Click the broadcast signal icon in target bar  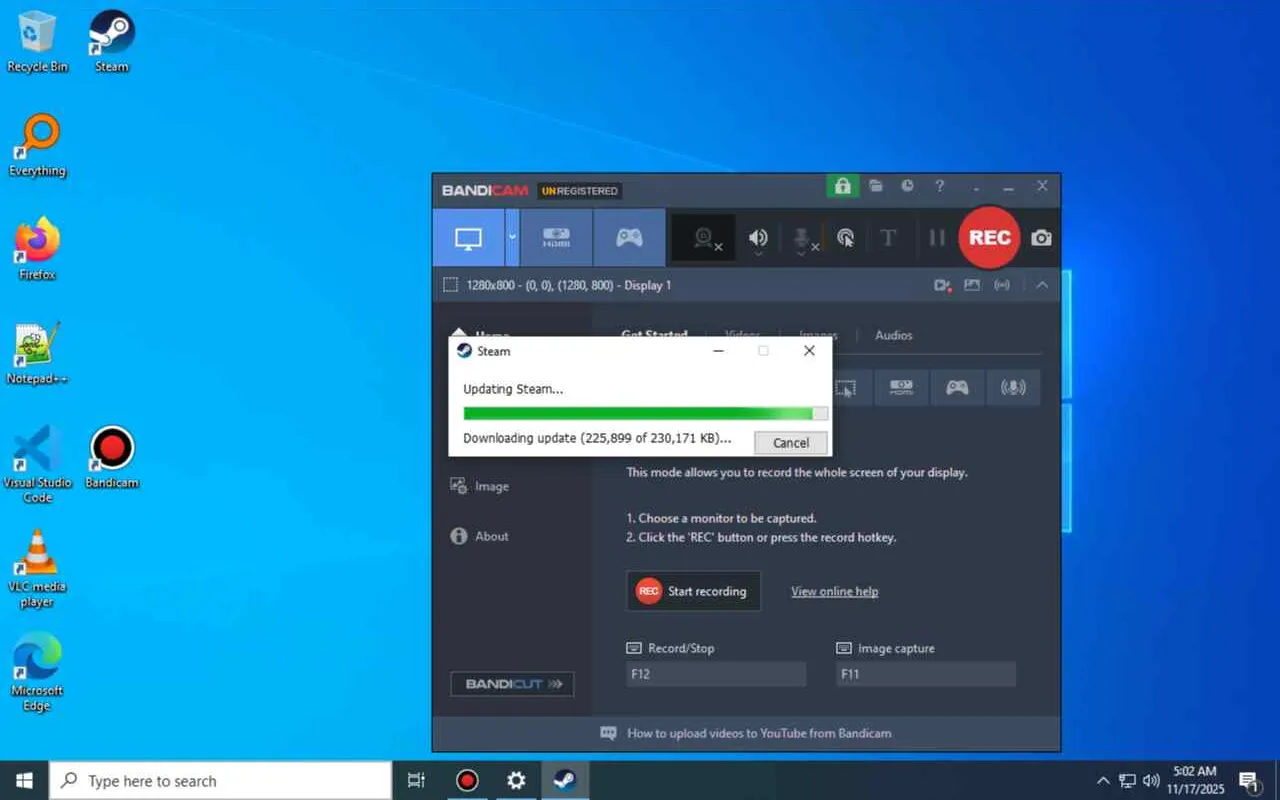tap(1002, 285)
